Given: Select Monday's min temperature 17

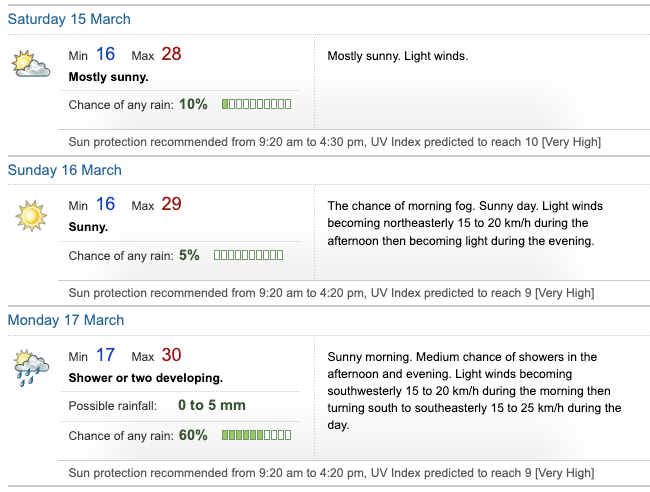Looking at the screenshot, I should tap(105, 355).
